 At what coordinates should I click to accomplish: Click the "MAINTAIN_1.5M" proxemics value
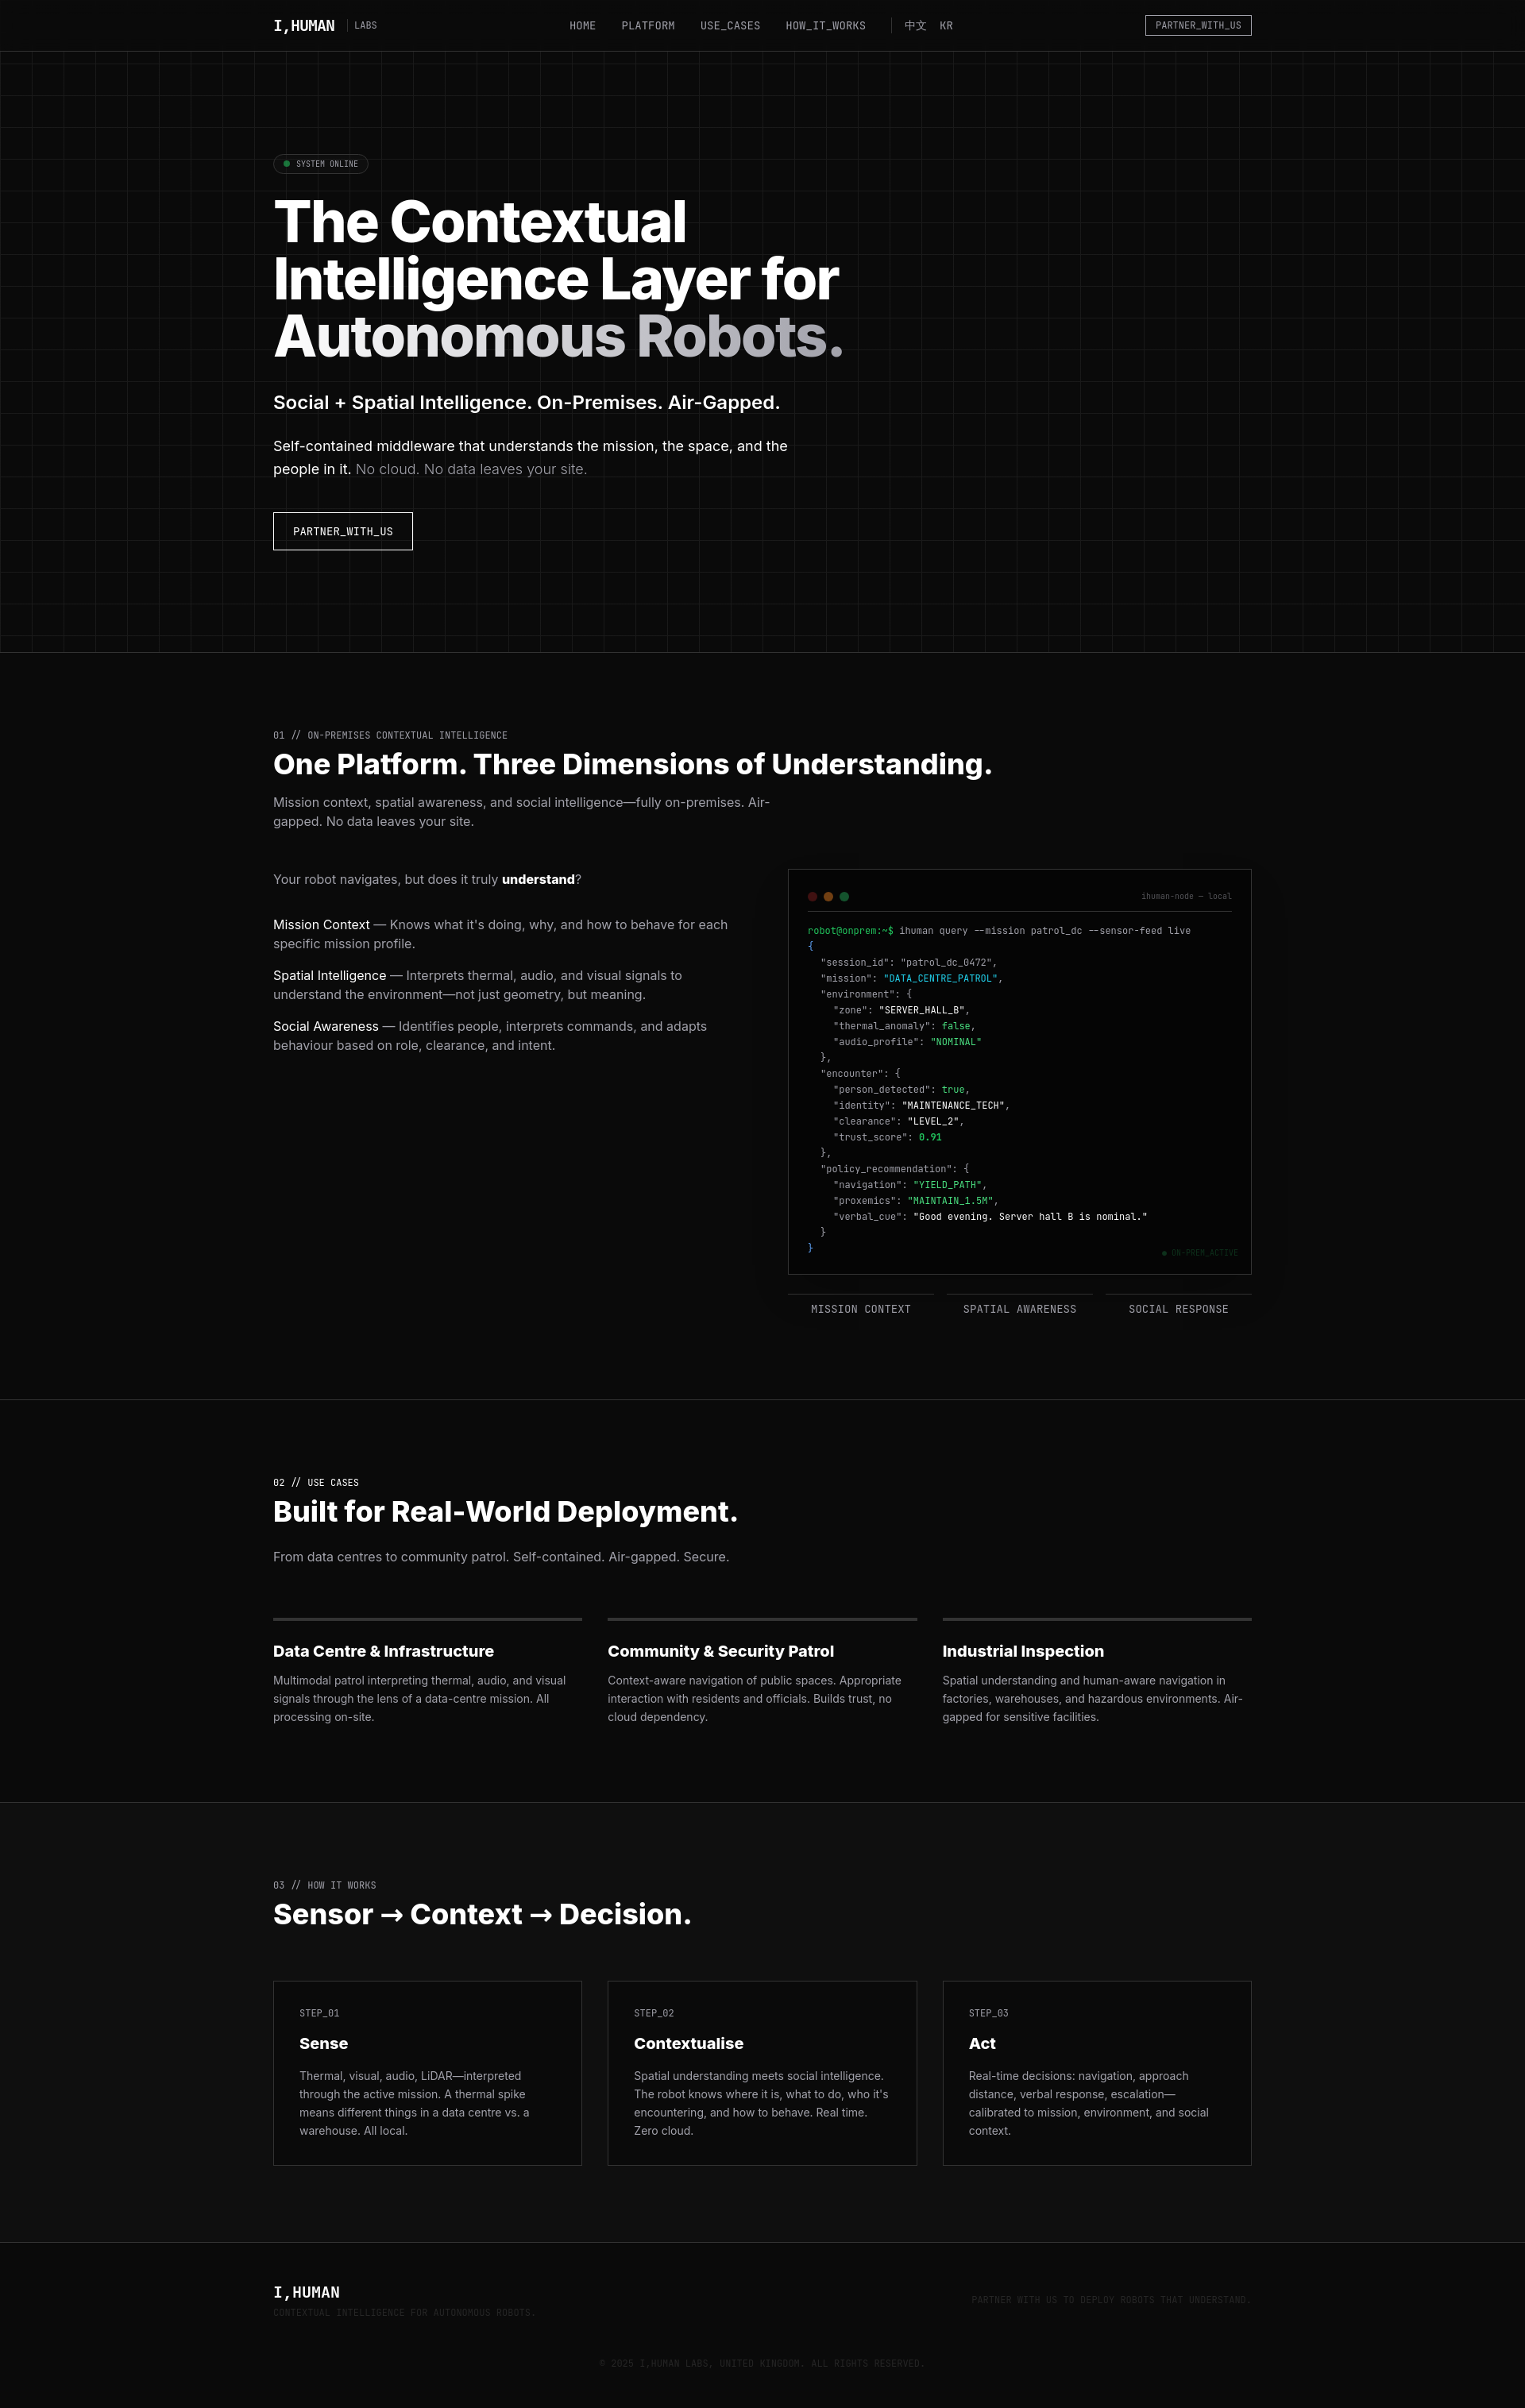[x=950, y=1201]
